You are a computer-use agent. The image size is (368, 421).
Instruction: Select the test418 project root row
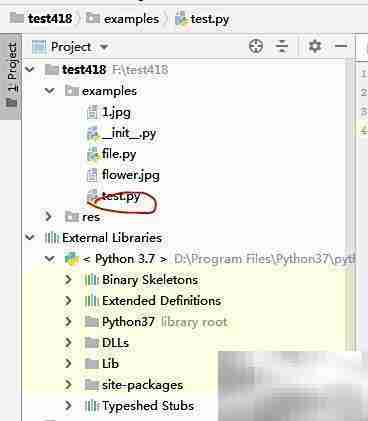(84, 69)
